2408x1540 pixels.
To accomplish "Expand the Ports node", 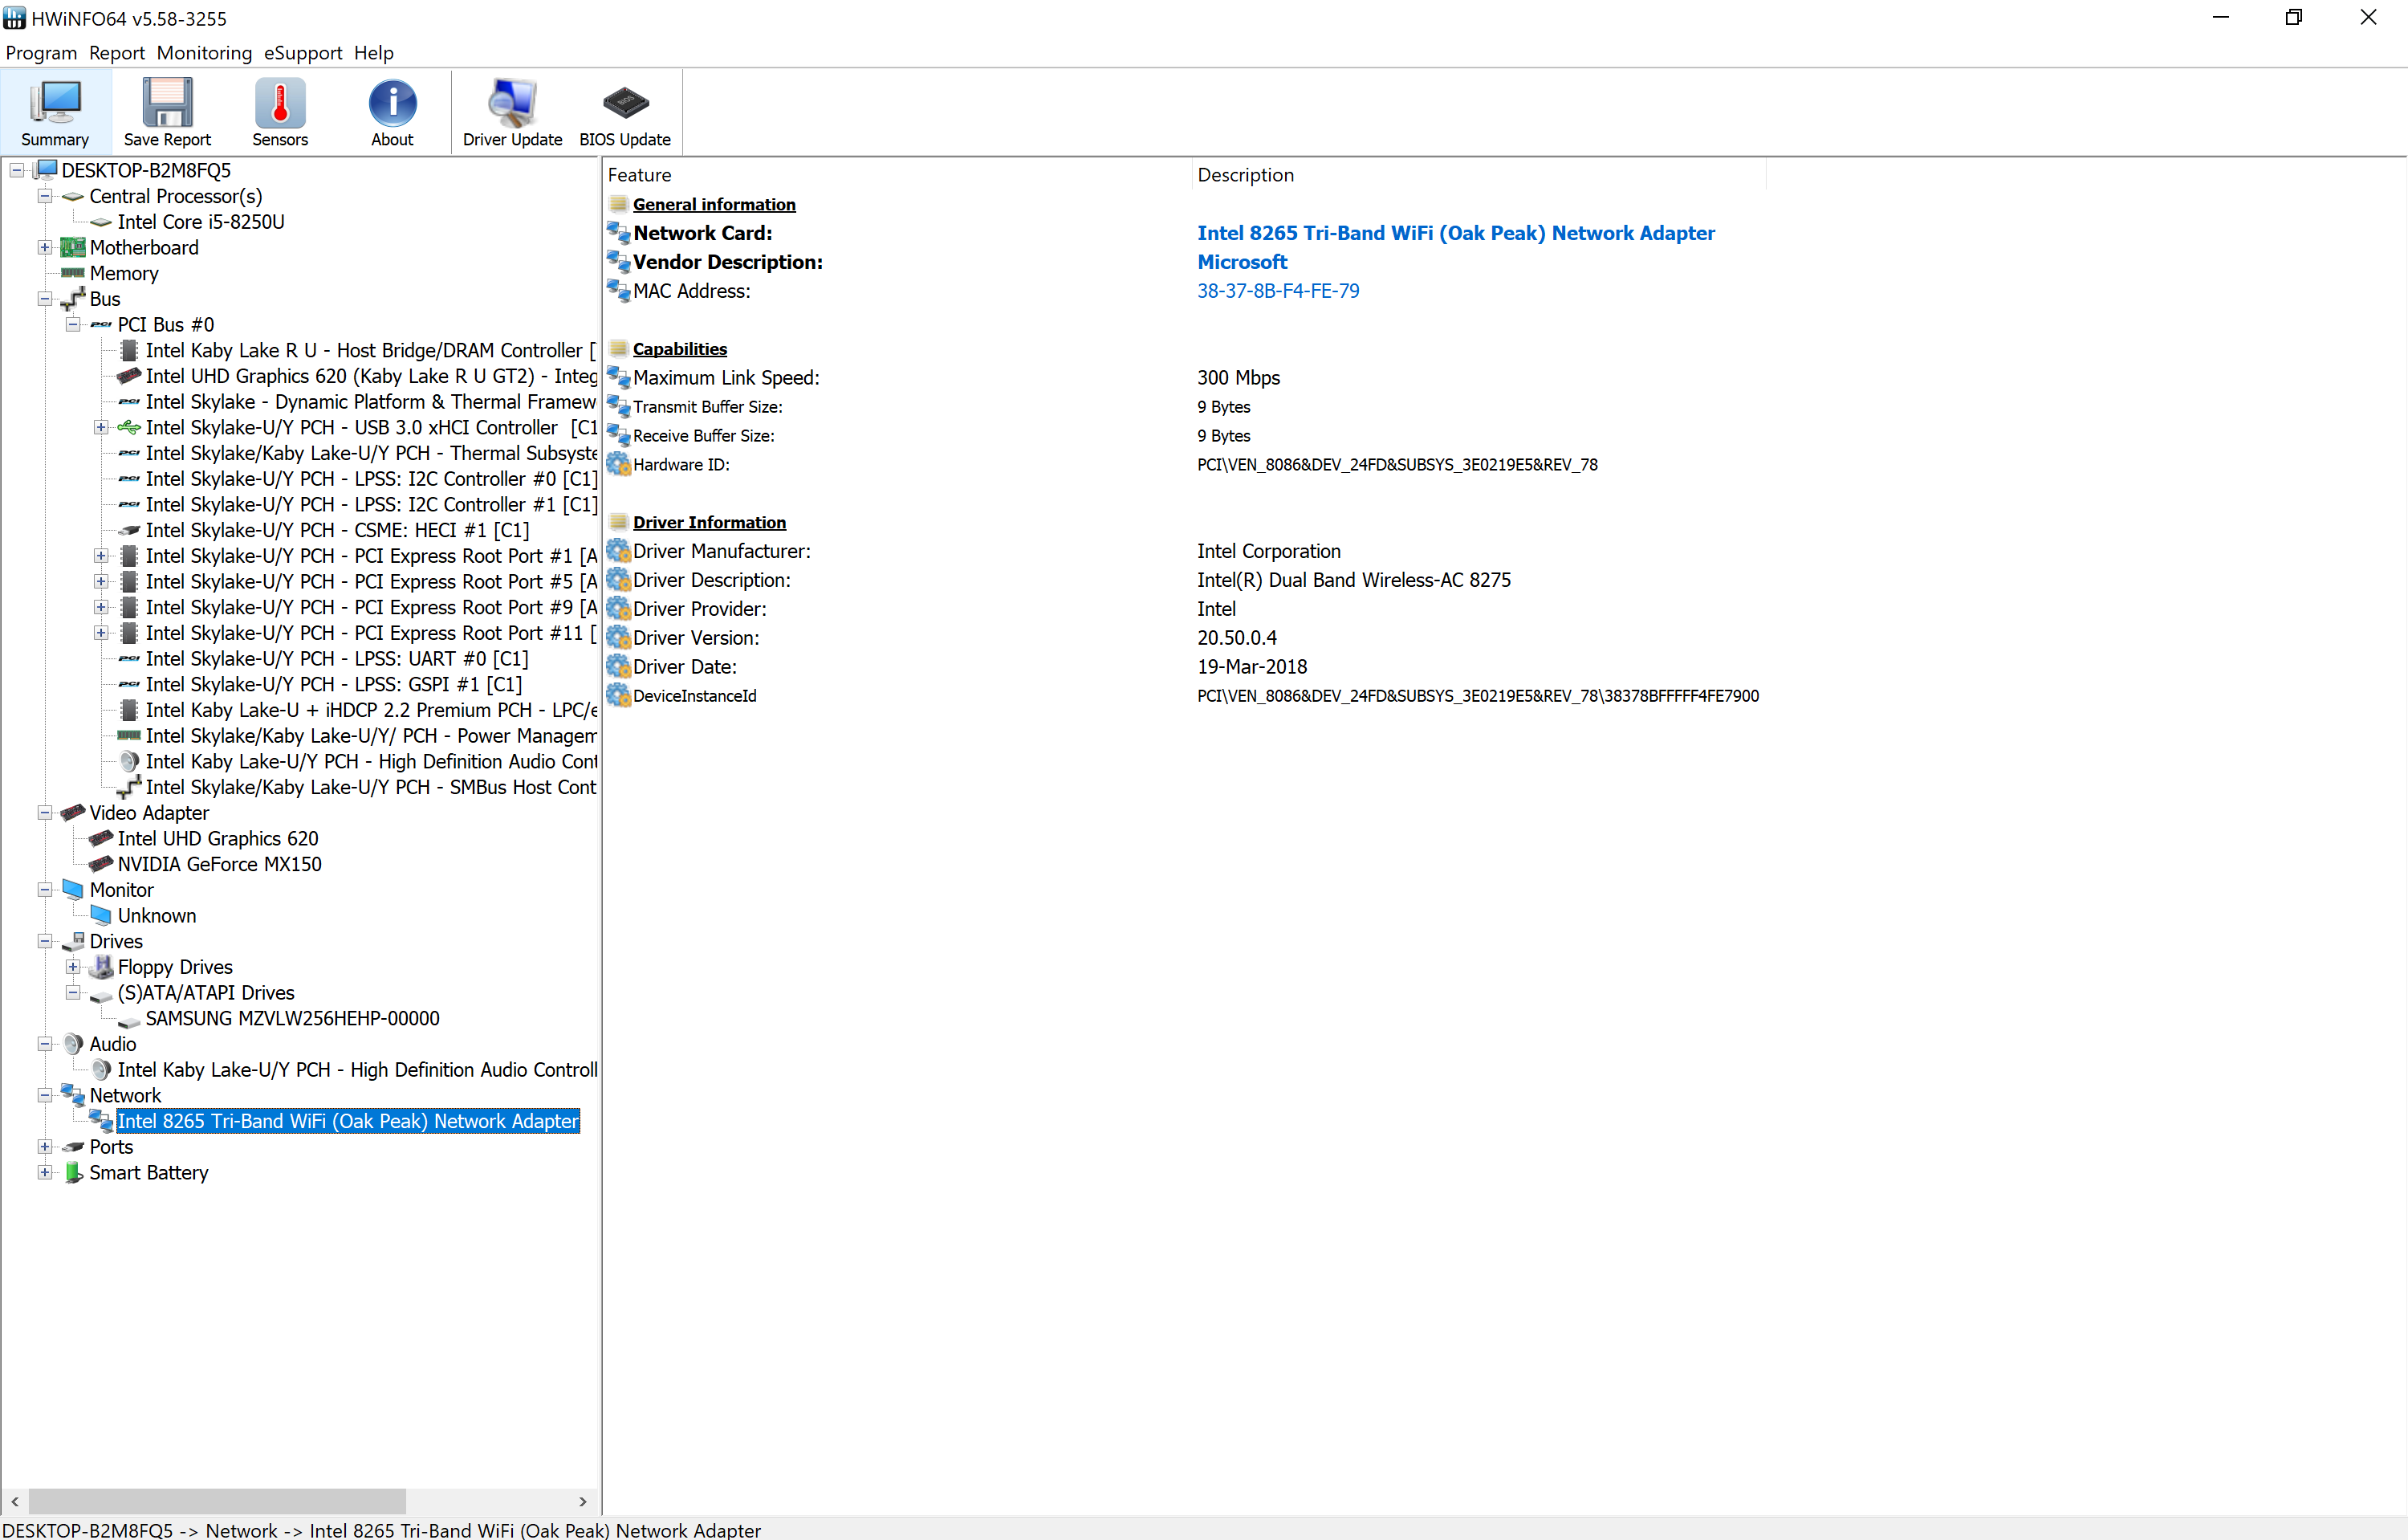I will click(45, 1147).
